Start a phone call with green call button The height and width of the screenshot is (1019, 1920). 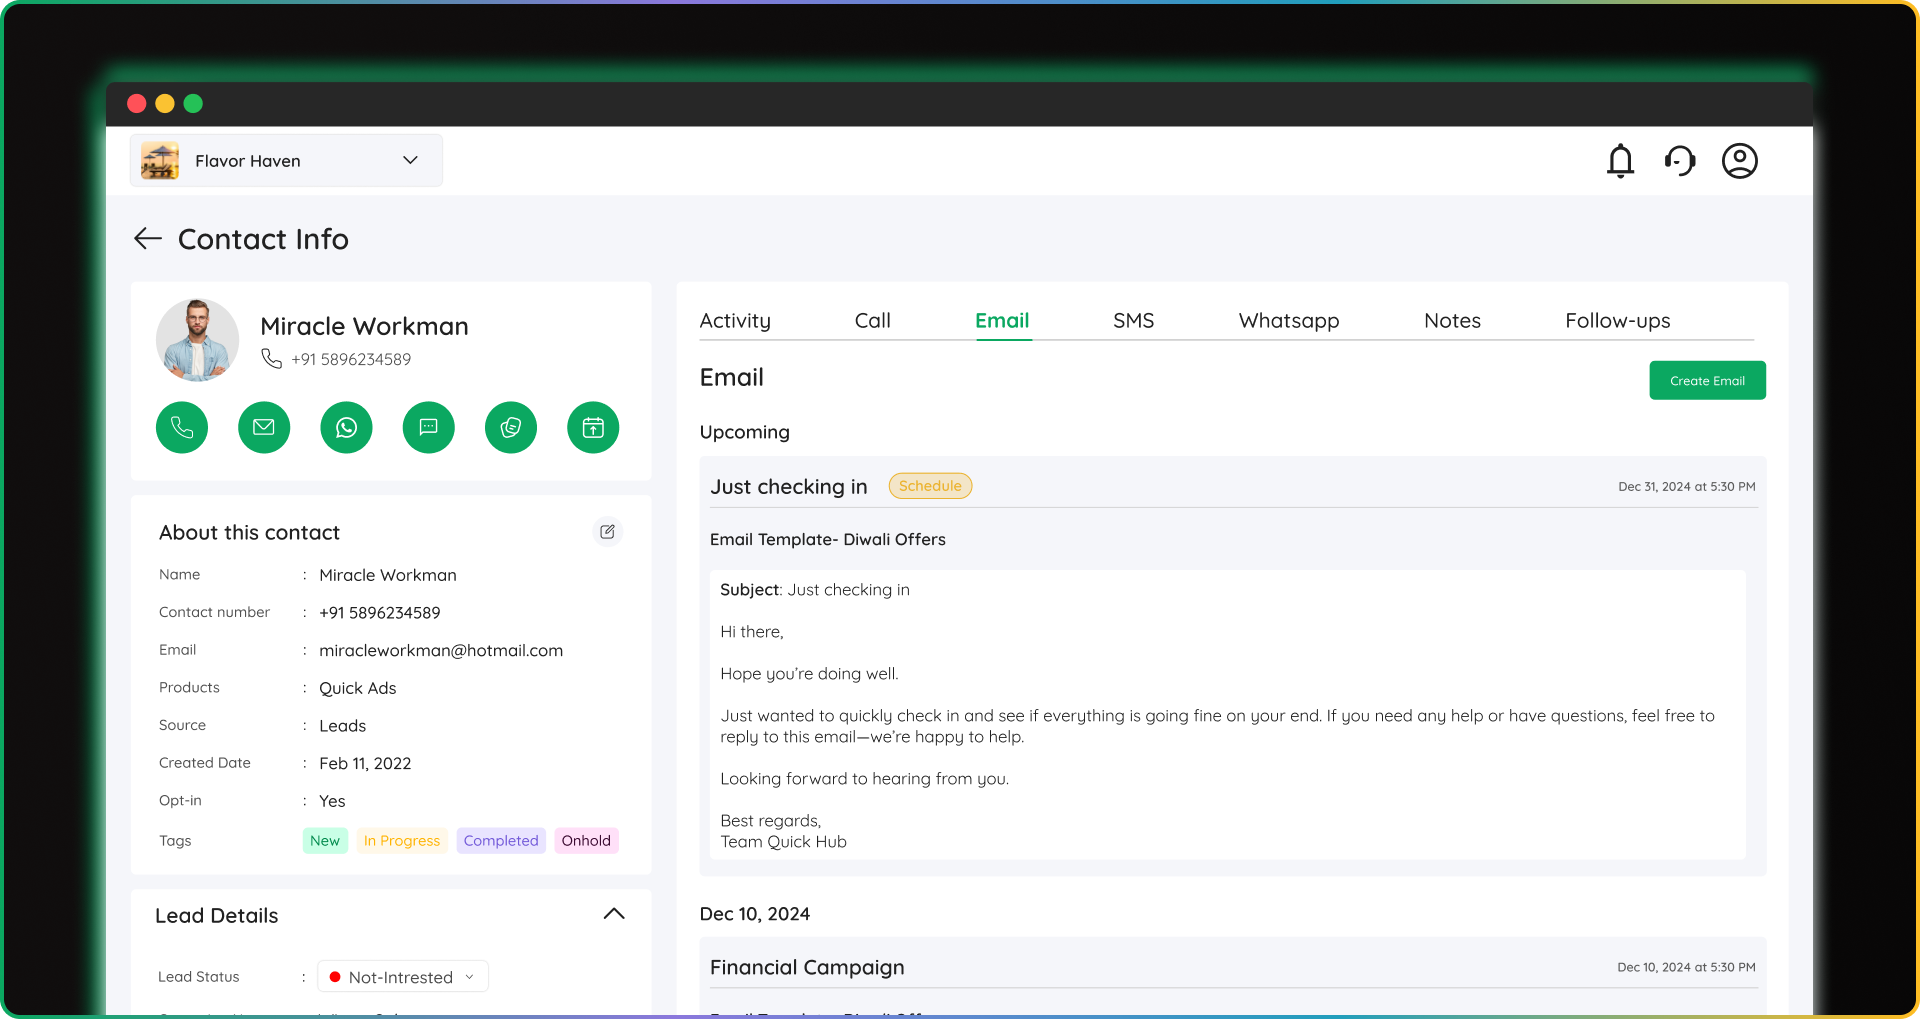(x=182, y=428)
